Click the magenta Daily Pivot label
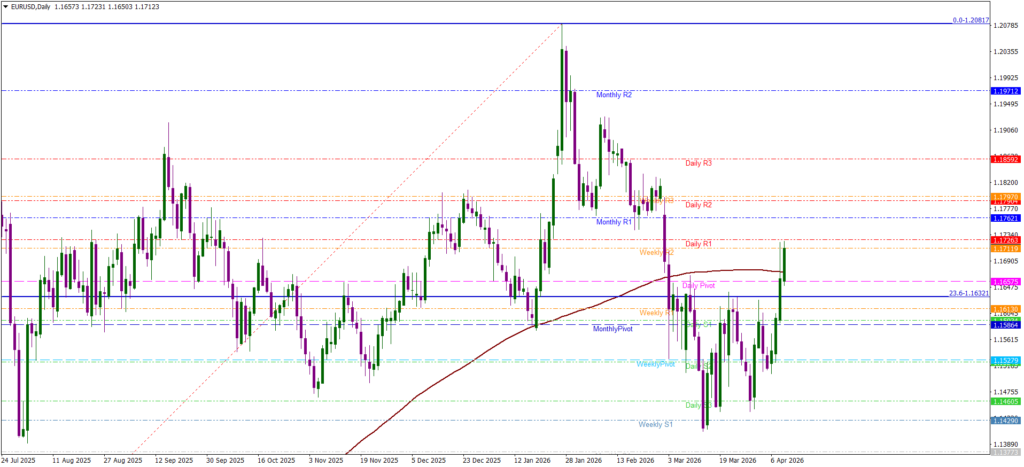Viewport: 1024px width, 467px height. (698, 285)
